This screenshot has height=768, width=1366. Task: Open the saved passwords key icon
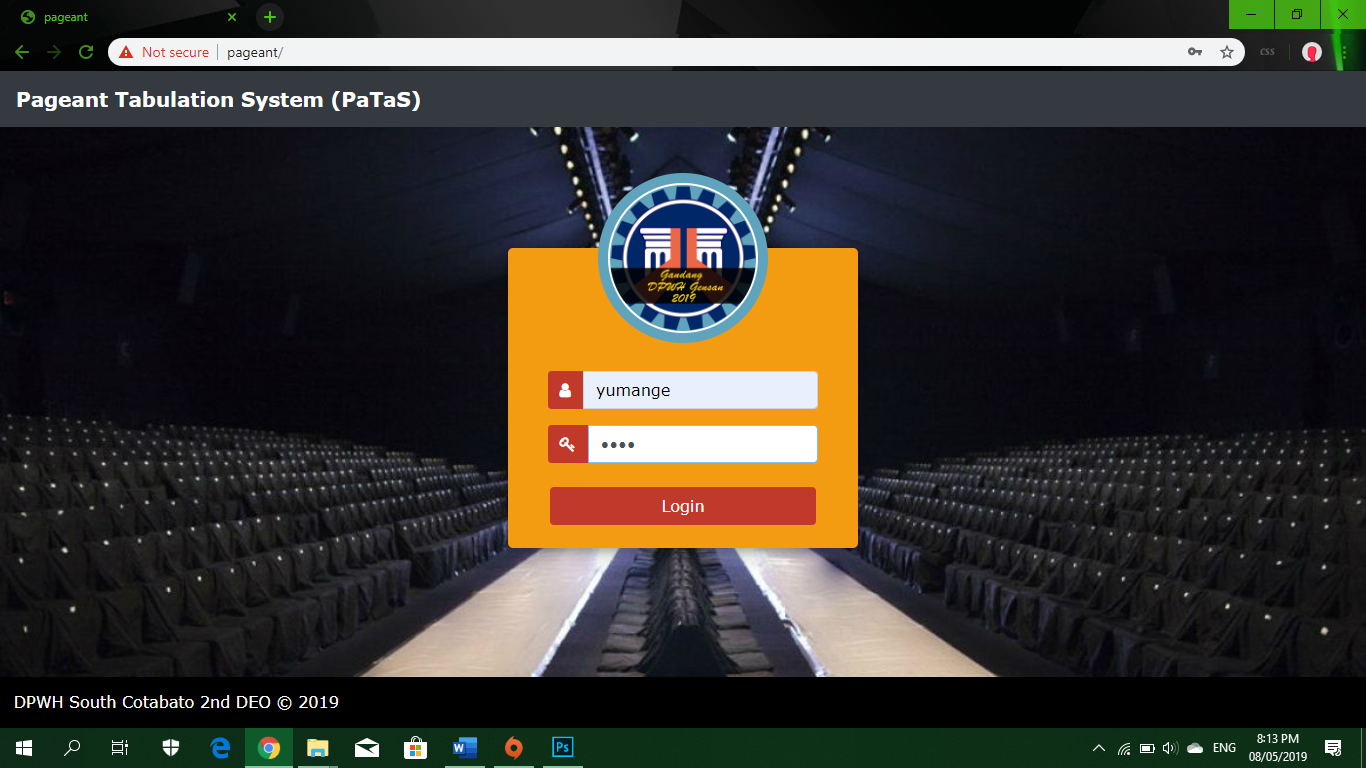[1194, 52]
